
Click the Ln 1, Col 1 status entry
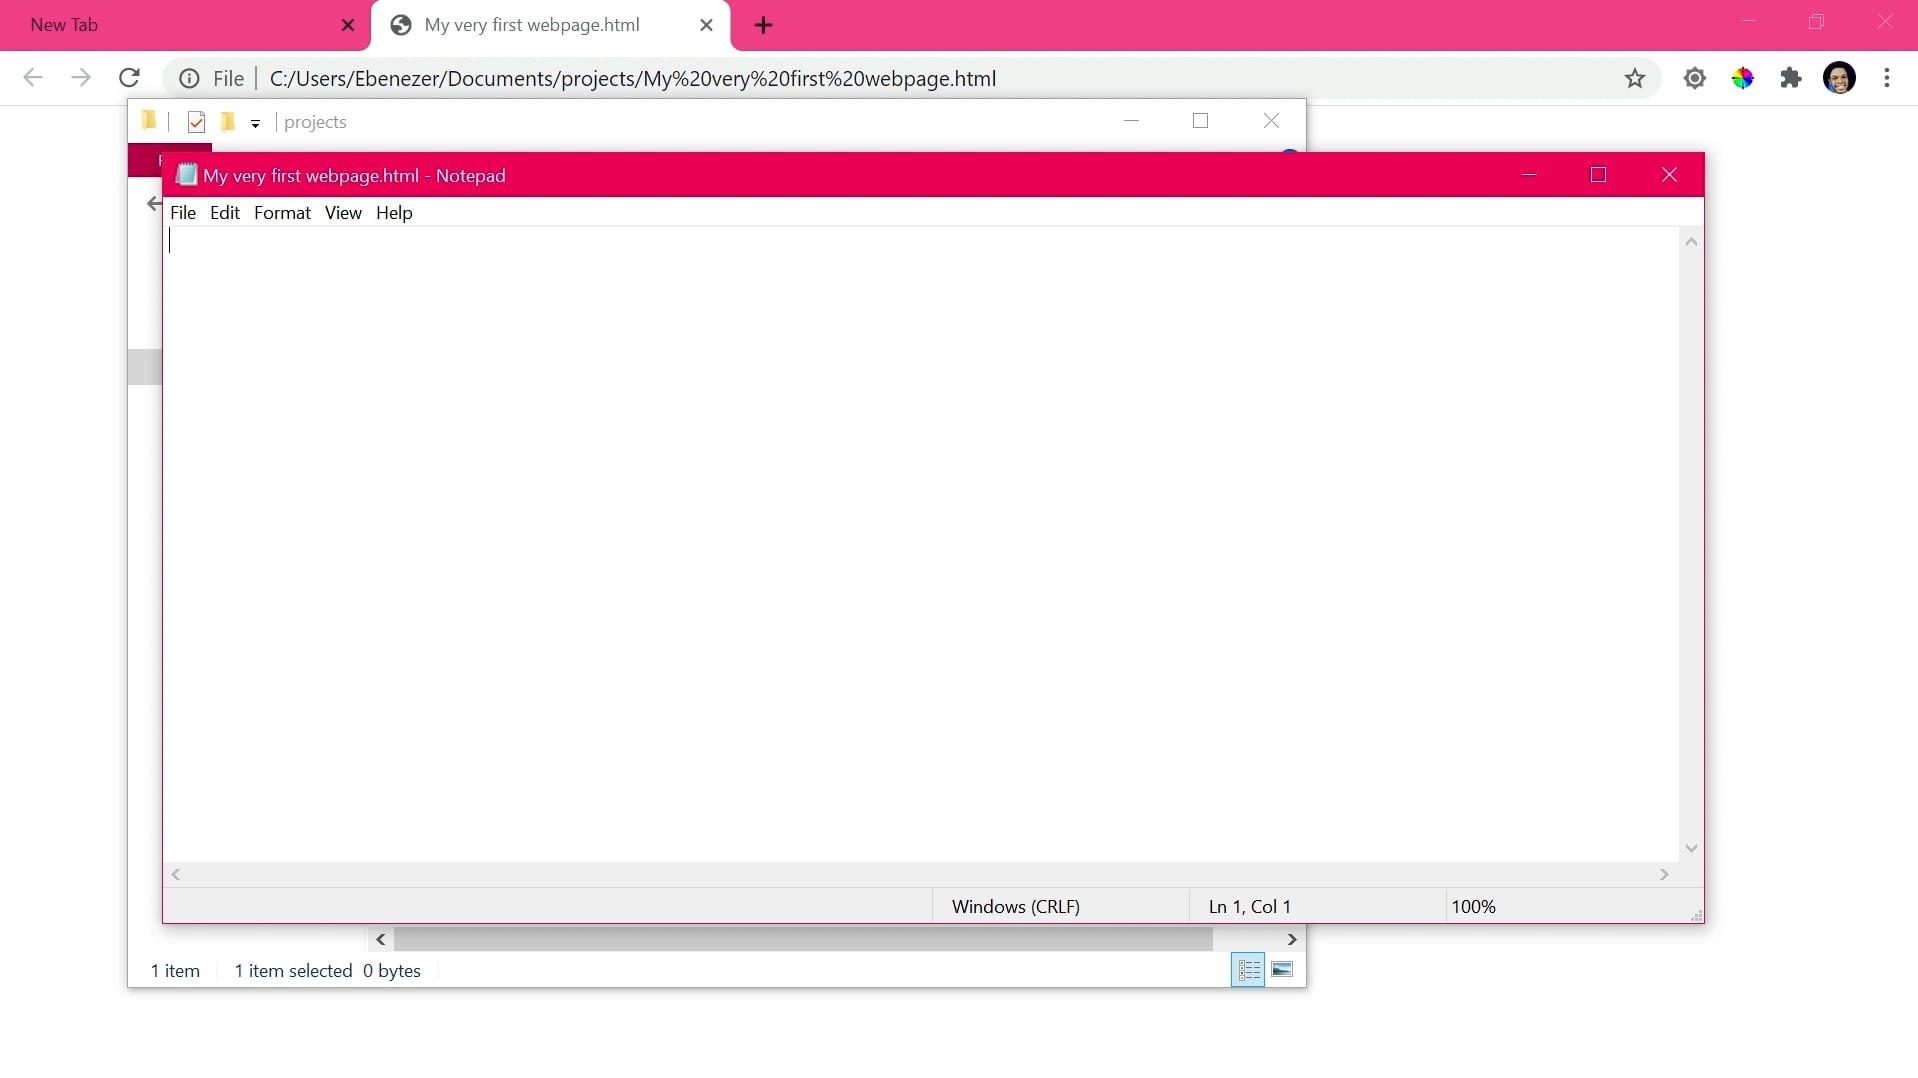(1250, 906)
